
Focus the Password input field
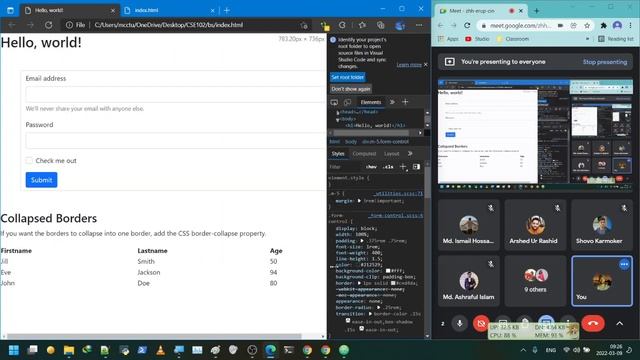point(176,141)
